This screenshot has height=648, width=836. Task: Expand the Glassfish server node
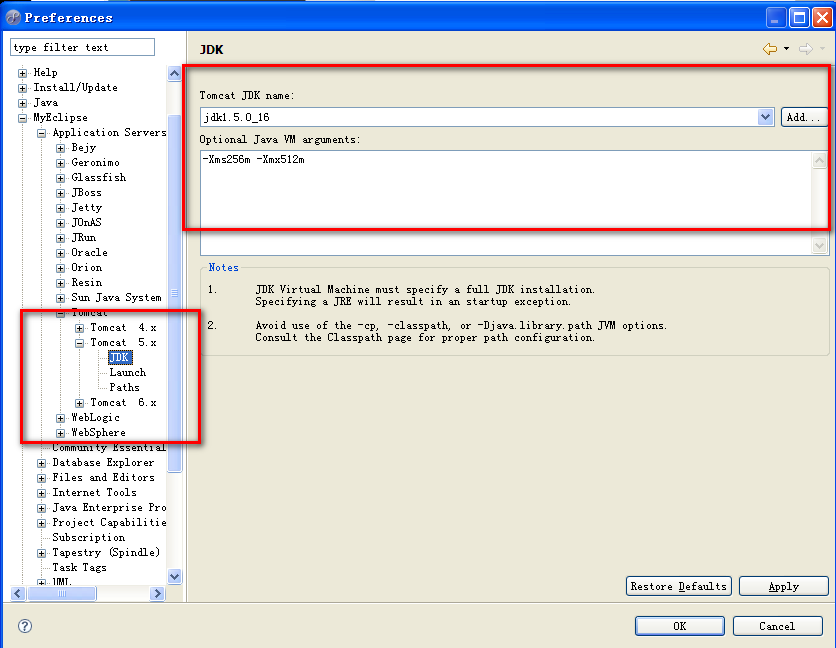point(61,178)
